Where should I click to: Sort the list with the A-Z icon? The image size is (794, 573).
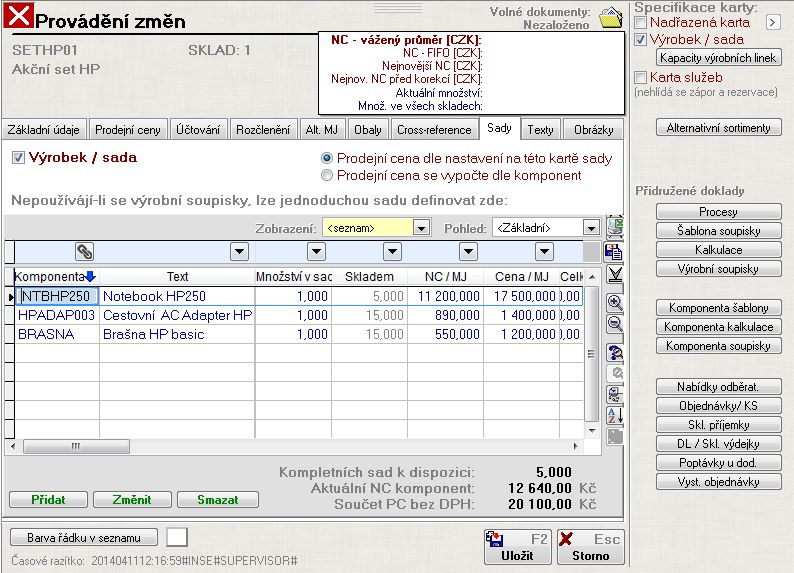(x=615, y=416)
